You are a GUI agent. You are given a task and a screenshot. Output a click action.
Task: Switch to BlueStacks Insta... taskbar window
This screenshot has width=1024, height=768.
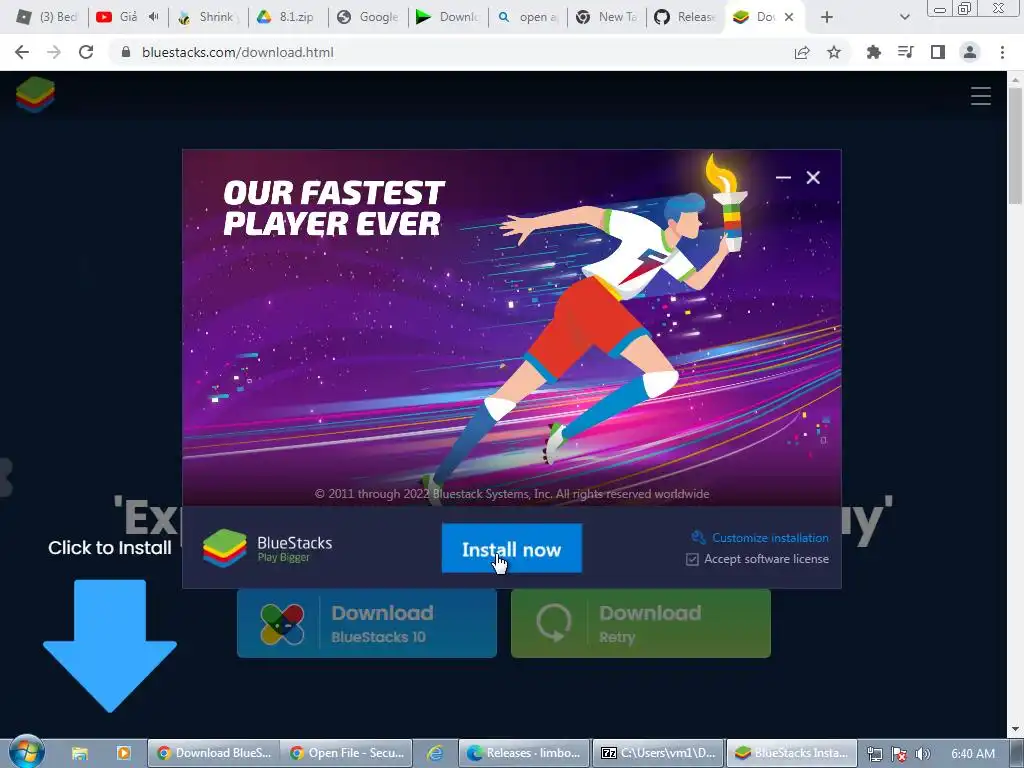point(792,753)
